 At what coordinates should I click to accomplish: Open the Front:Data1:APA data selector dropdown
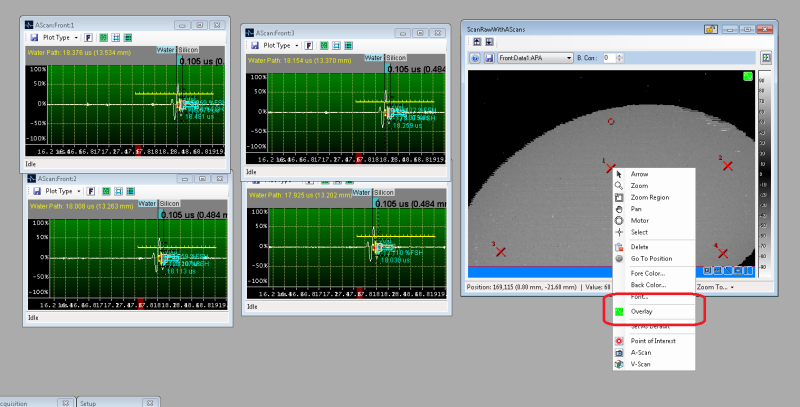tap(536, 58)
